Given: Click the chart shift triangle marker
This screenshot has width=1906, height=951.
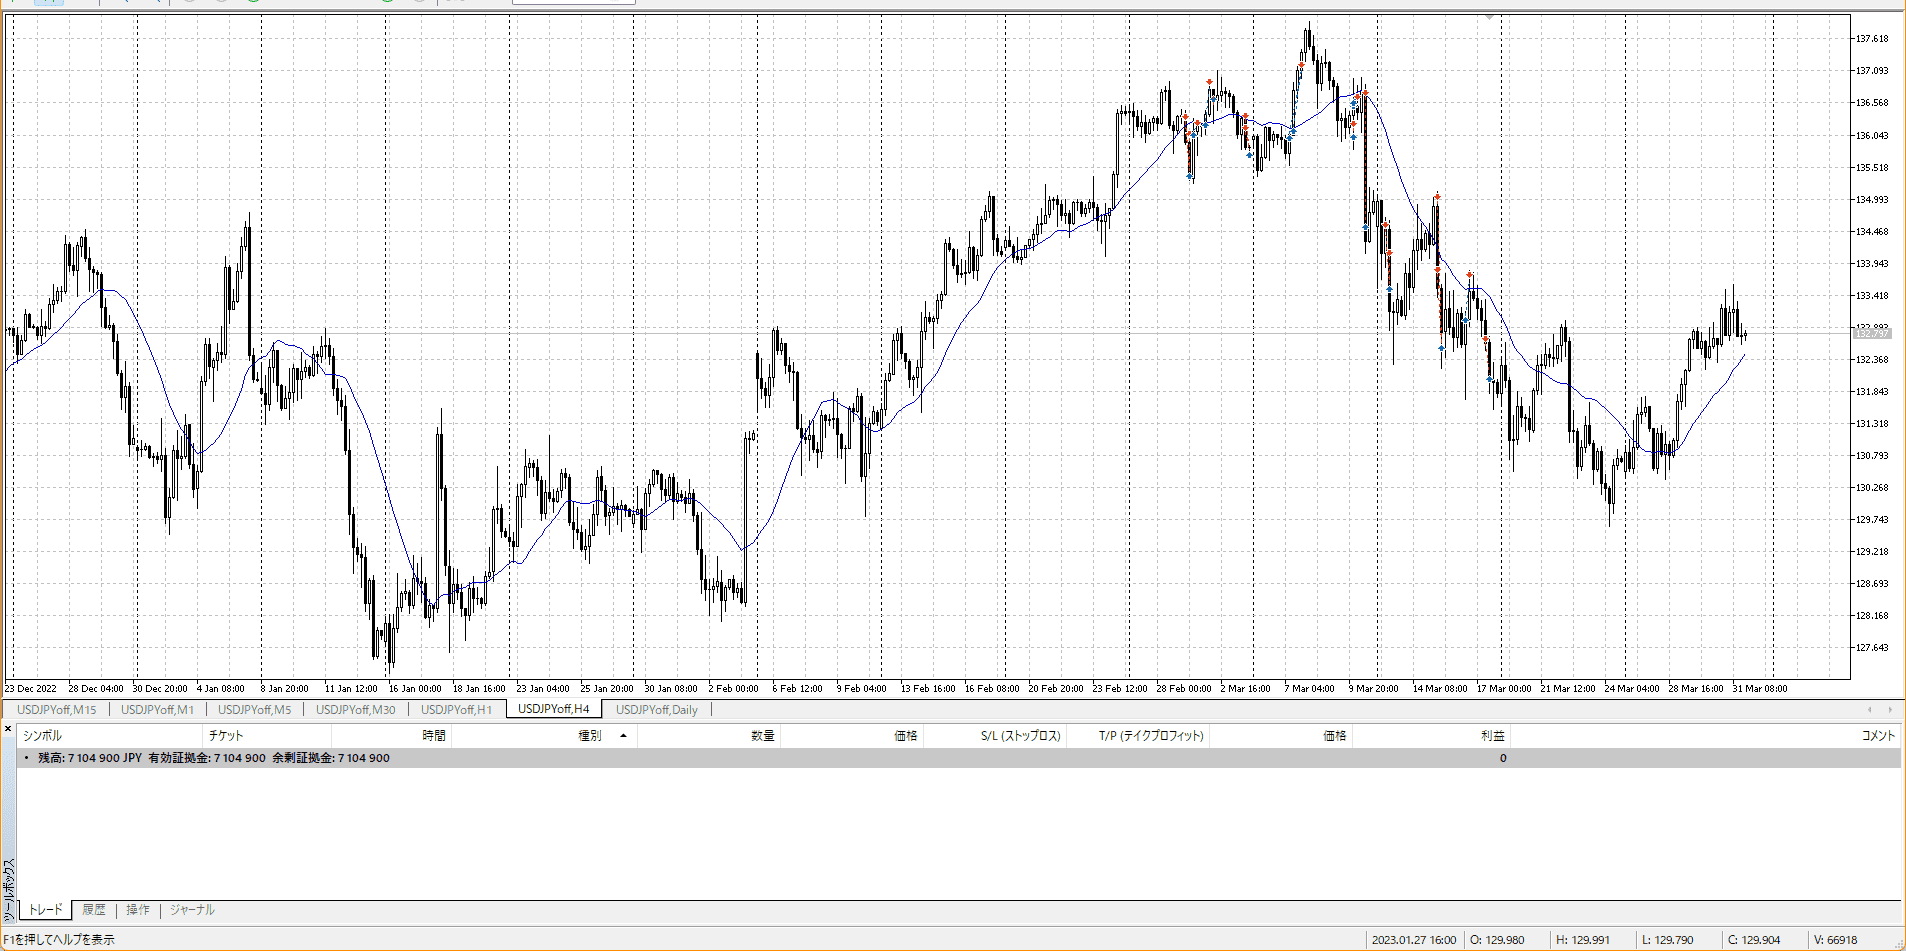Looking at the screenshot, I should pyautogui.click(x=1489, y=18).
